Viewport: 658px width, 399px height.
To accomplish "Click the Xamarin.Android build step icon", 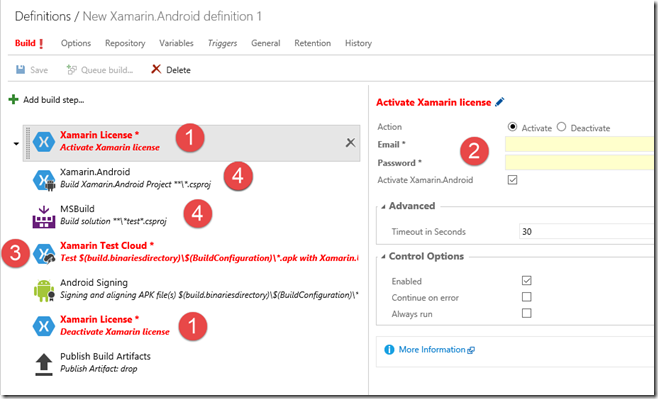I will [x=44, y=180].
